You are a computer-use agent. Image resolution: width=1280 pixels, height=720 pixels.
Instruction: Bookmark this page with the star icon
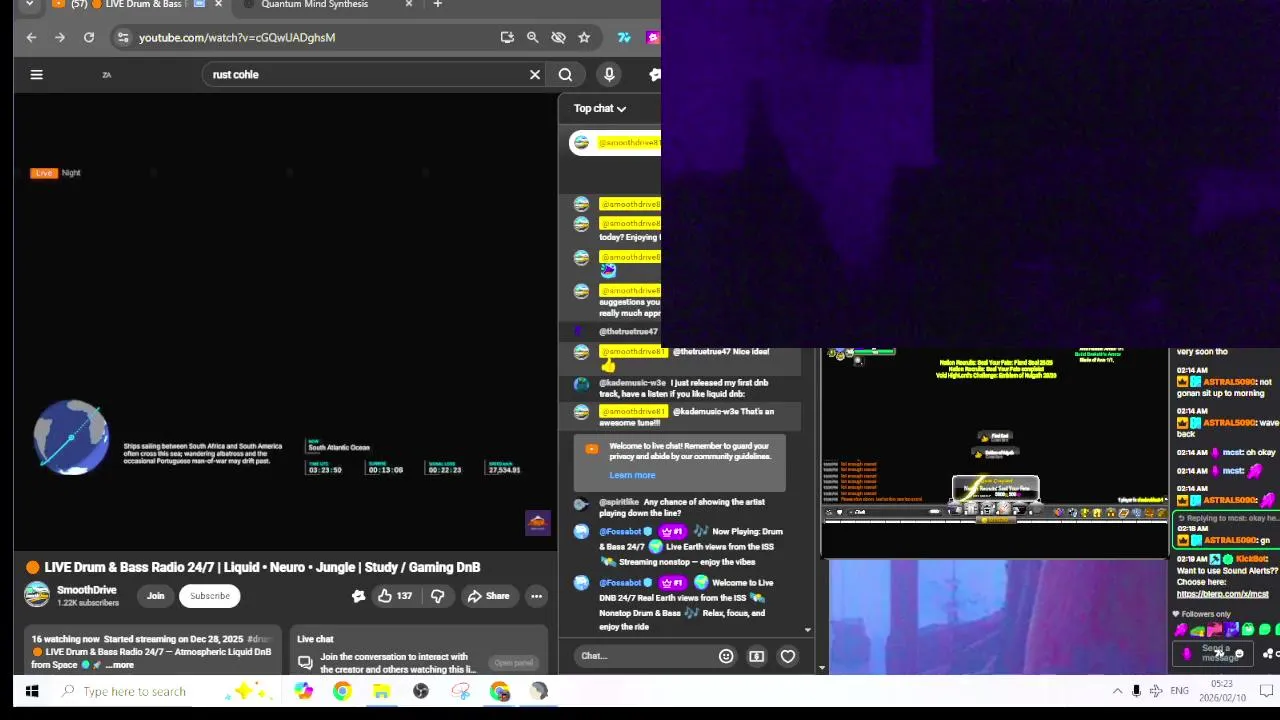pos(584,37)
